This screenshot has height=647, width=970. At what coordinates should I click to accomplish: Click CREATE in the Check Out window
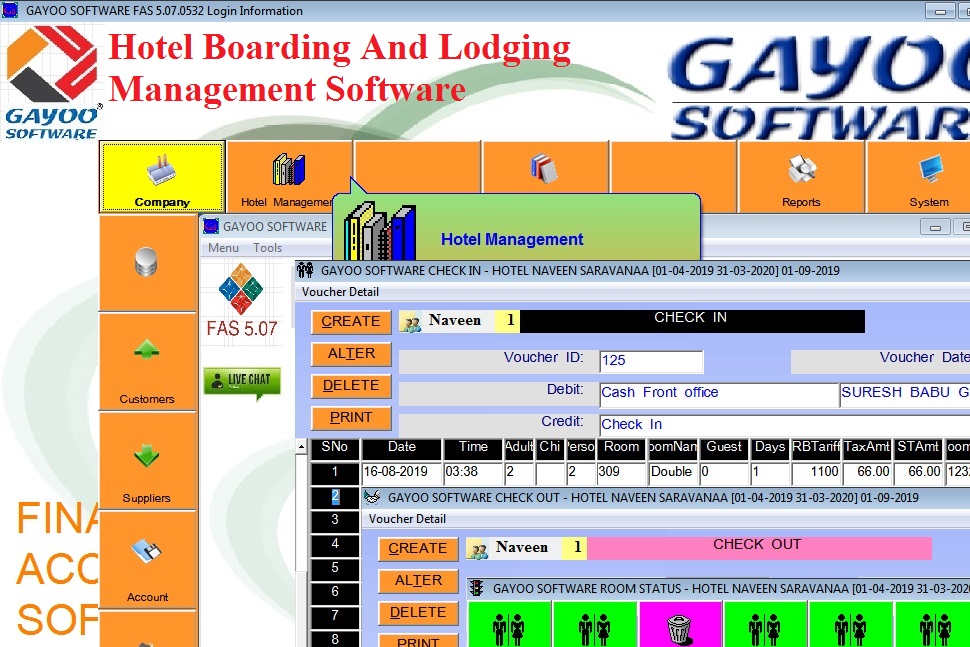coord(418,549)
